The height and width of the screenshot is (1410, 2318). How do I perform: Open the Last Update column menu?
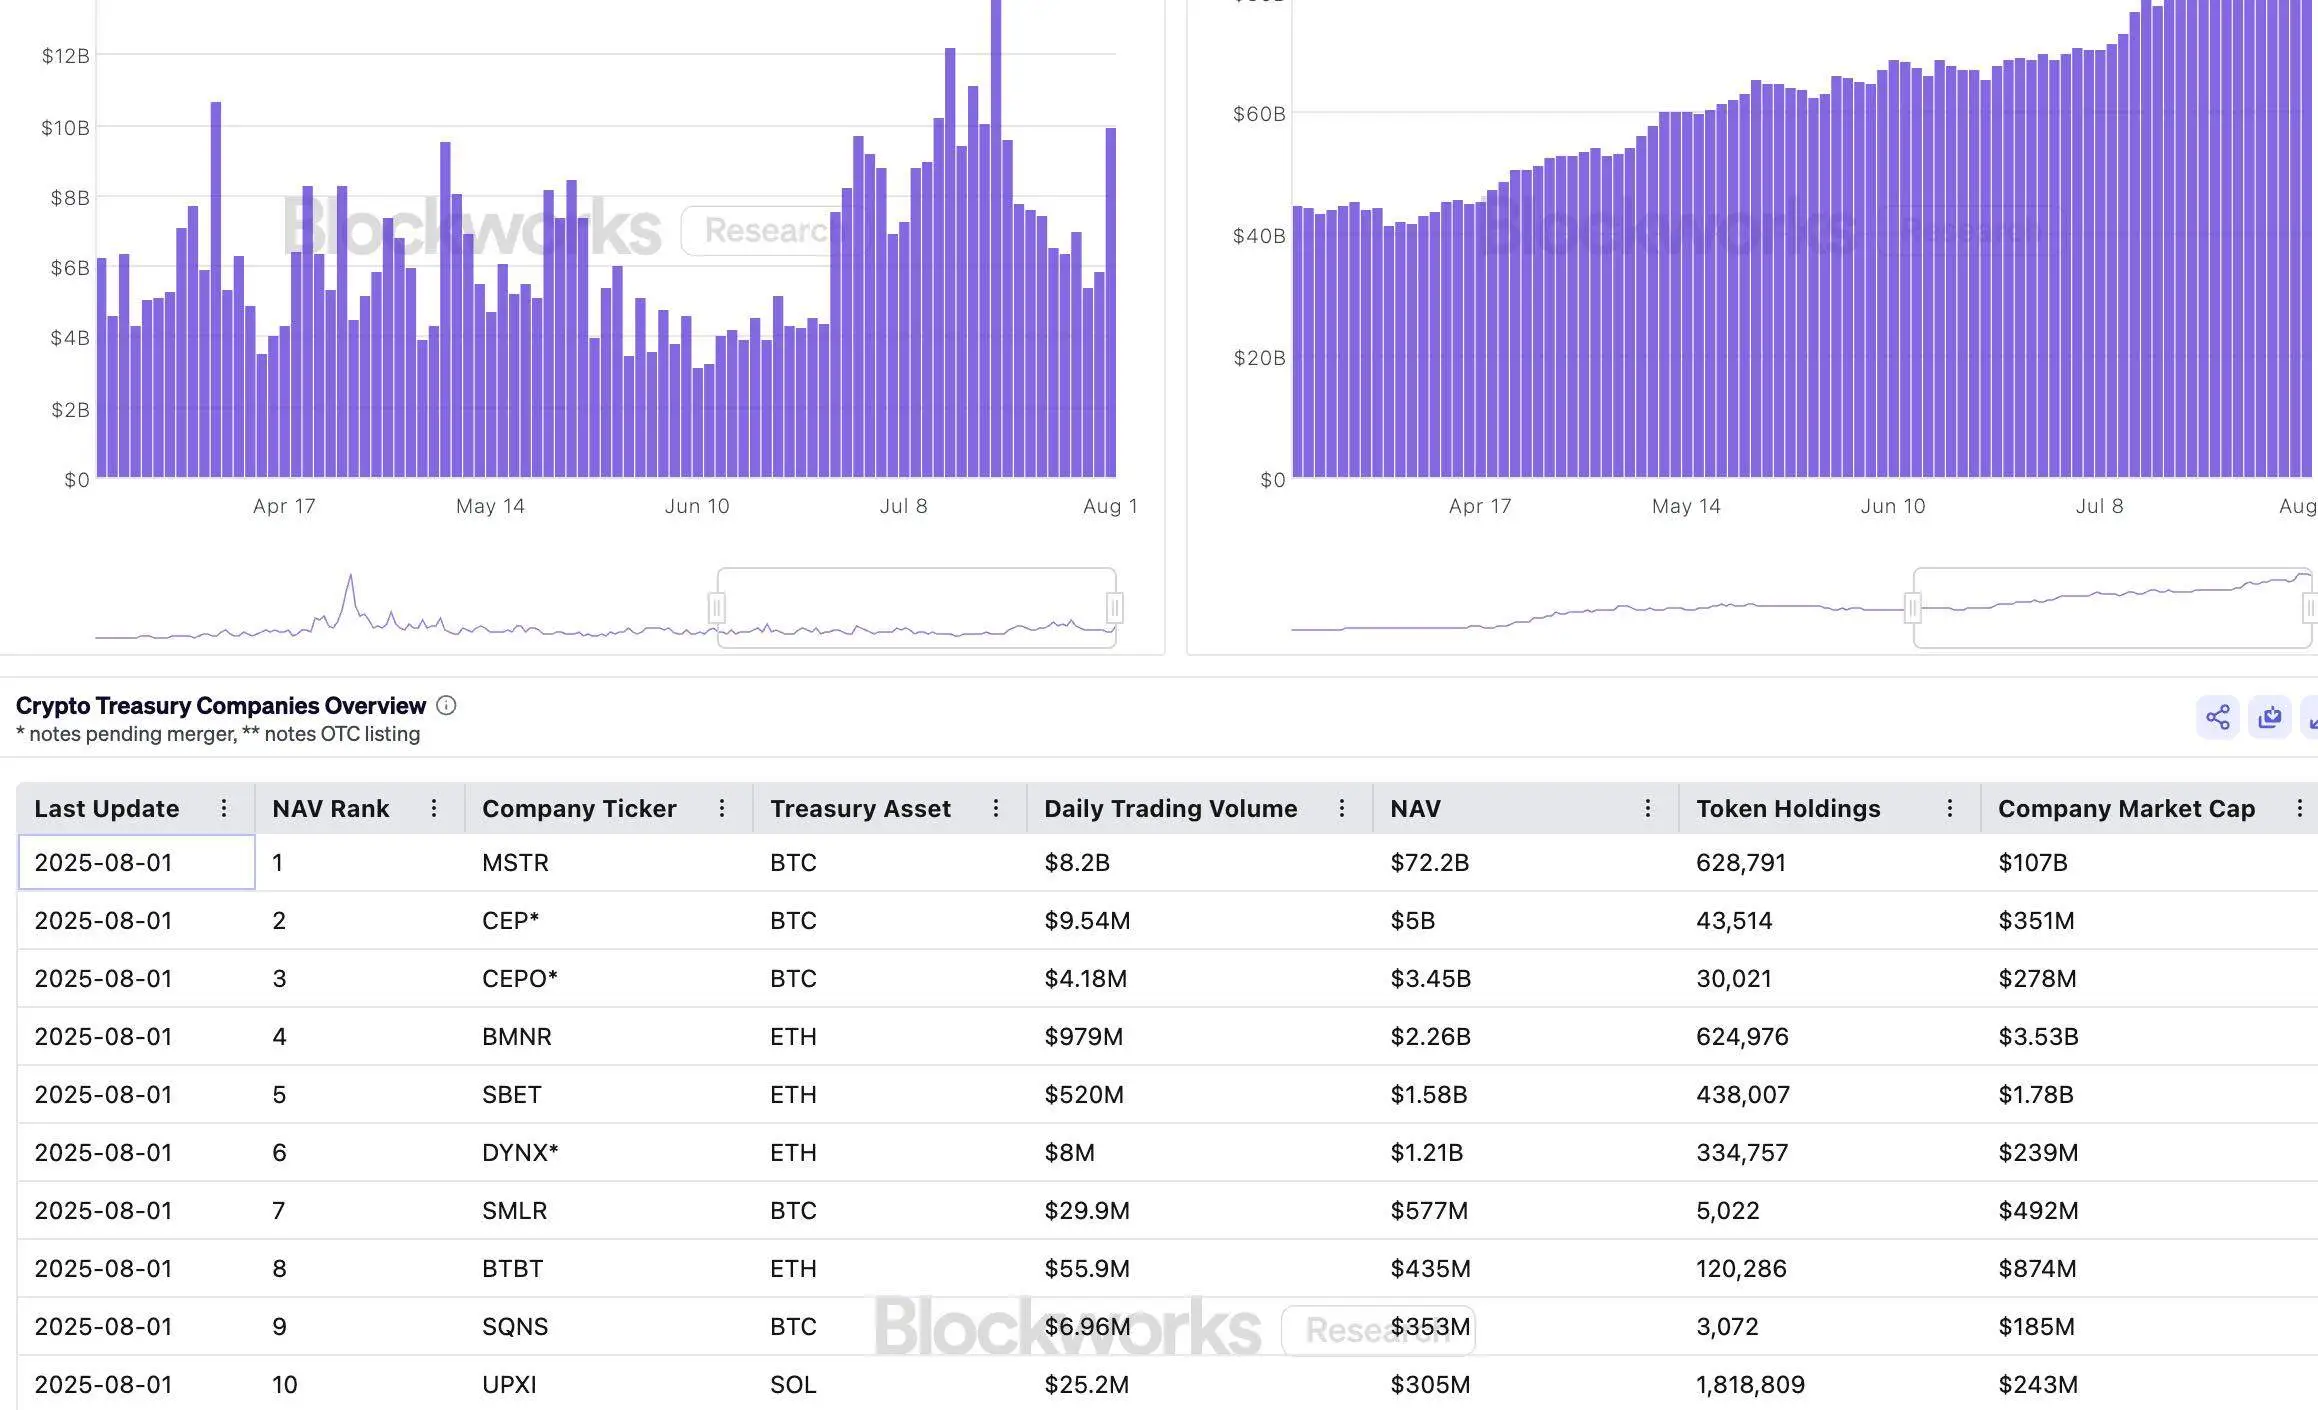[224, 808]
